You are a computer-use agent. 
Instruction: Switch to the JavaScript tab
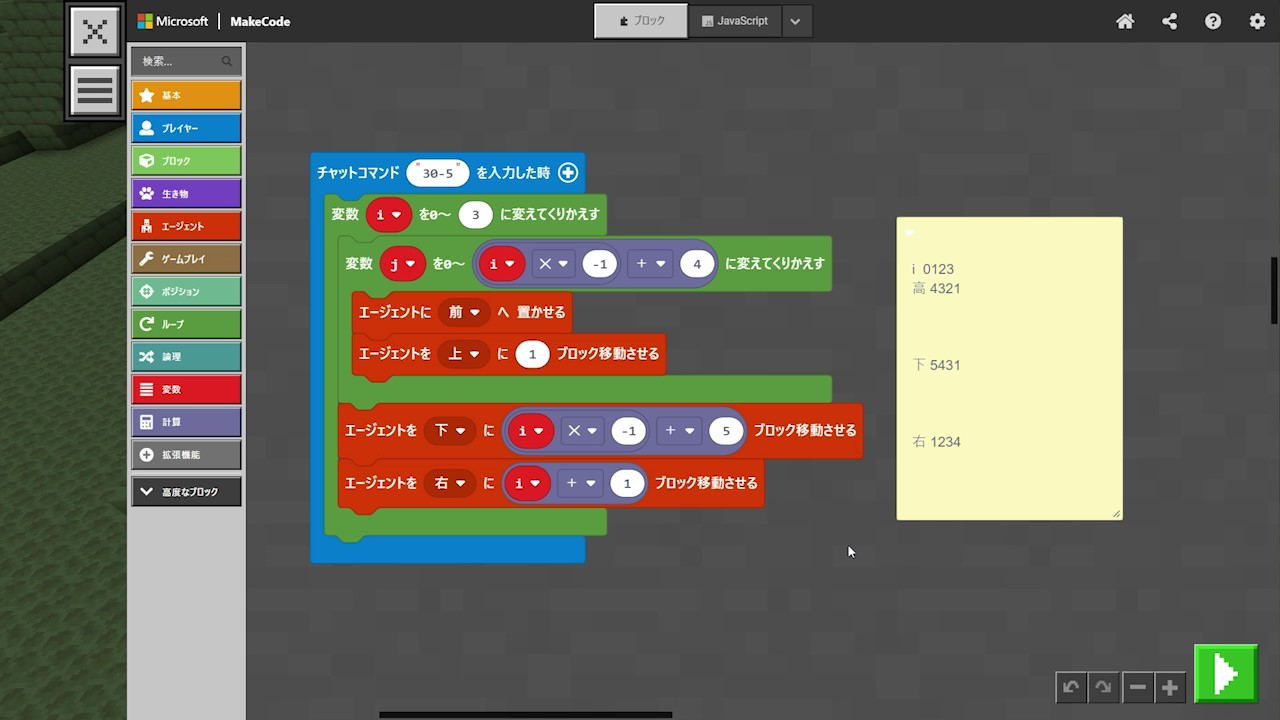[735, 21]
